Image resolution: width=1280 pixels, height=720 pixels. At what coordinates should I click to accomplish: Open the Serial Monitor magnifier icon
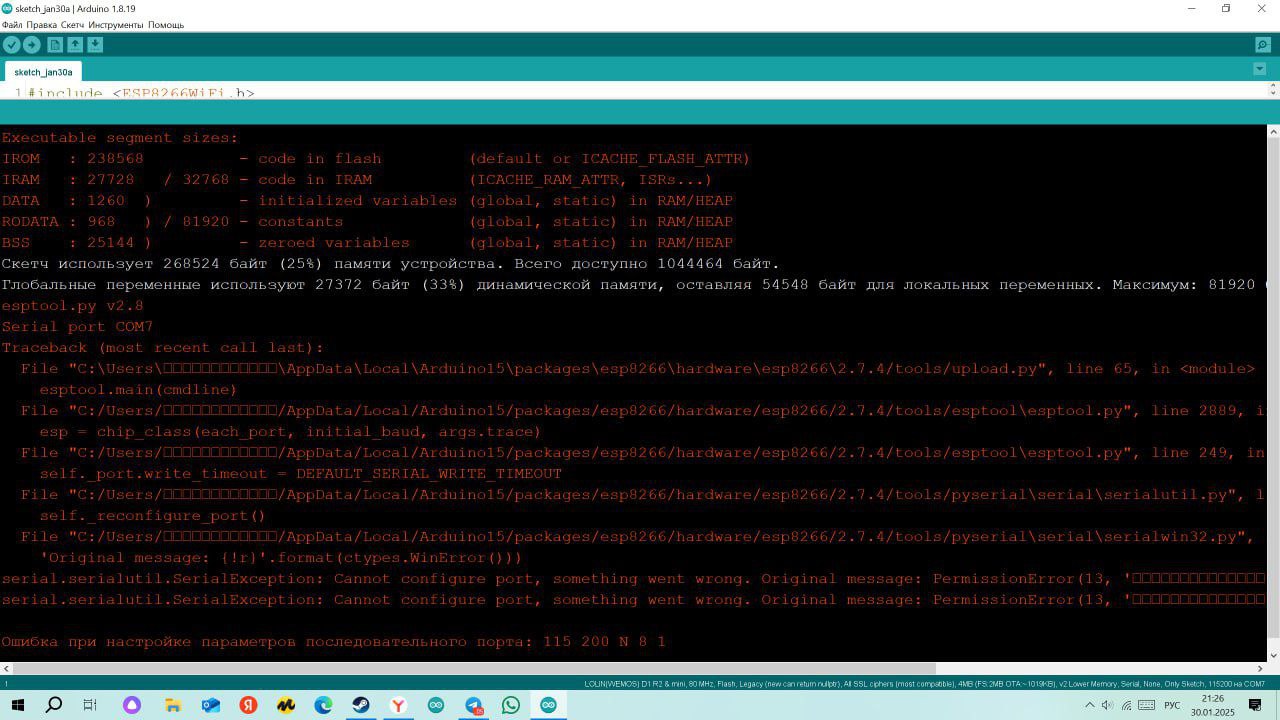[1262, 45]
